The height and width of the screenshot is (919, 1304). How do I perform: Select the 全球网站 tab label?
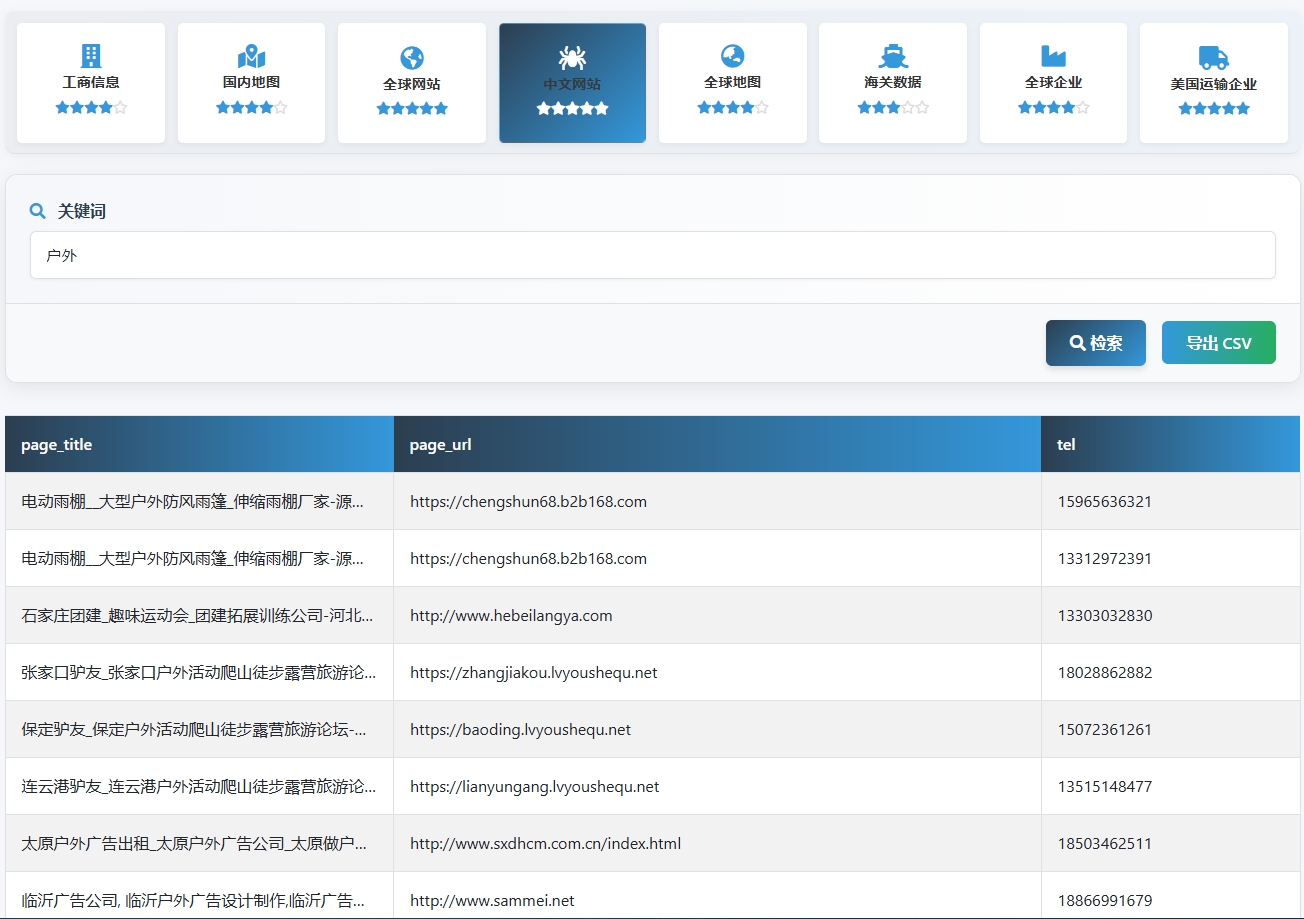click(412, 84)
